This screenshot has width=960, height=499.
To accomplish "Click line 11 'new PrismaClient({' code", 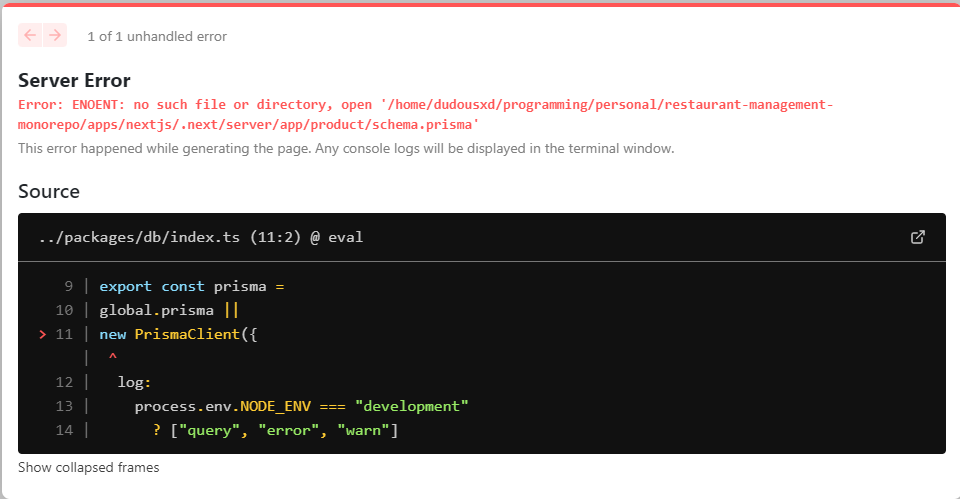I will tap(178, 334).
